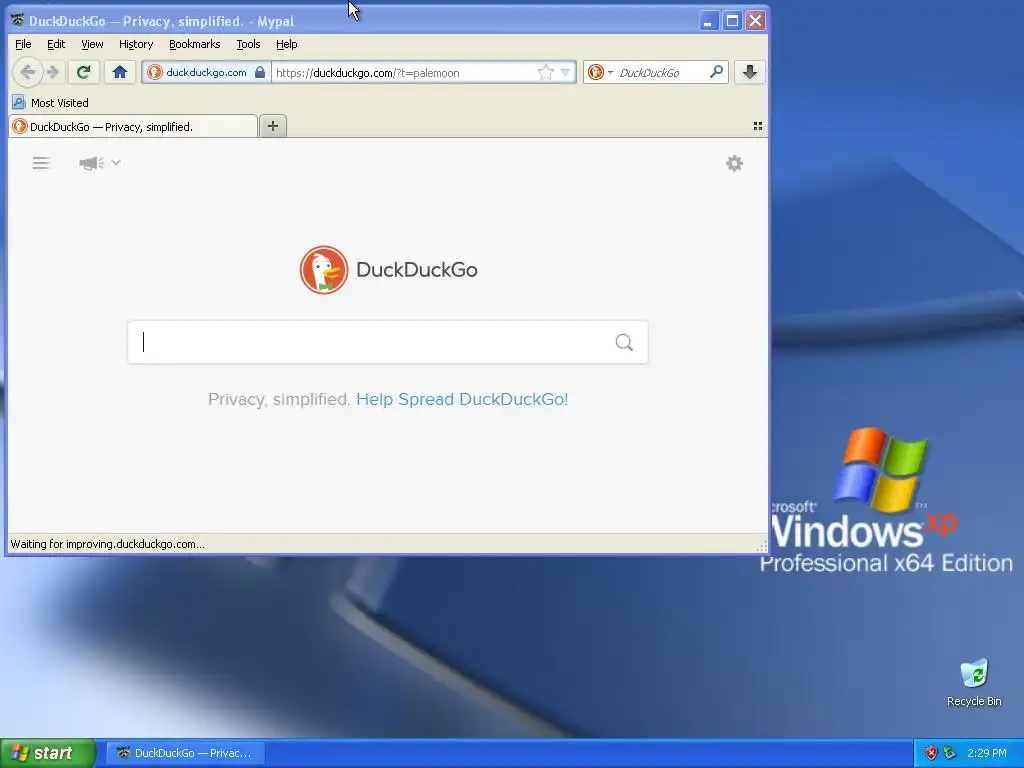The width and height of the screenshot is (1024, 768).
Task: Open the Help menu
Action: (287, 44)
